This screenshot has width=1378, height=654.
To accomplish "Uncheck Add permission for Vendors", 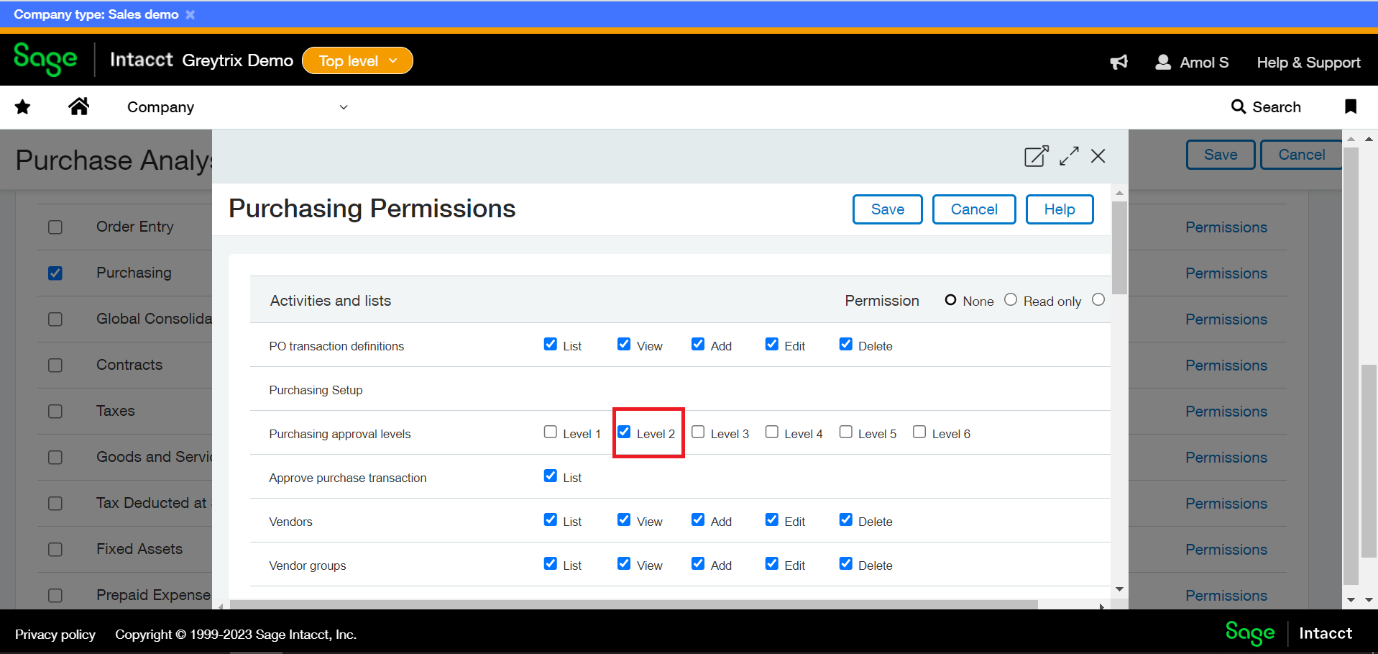I will 698,520.
